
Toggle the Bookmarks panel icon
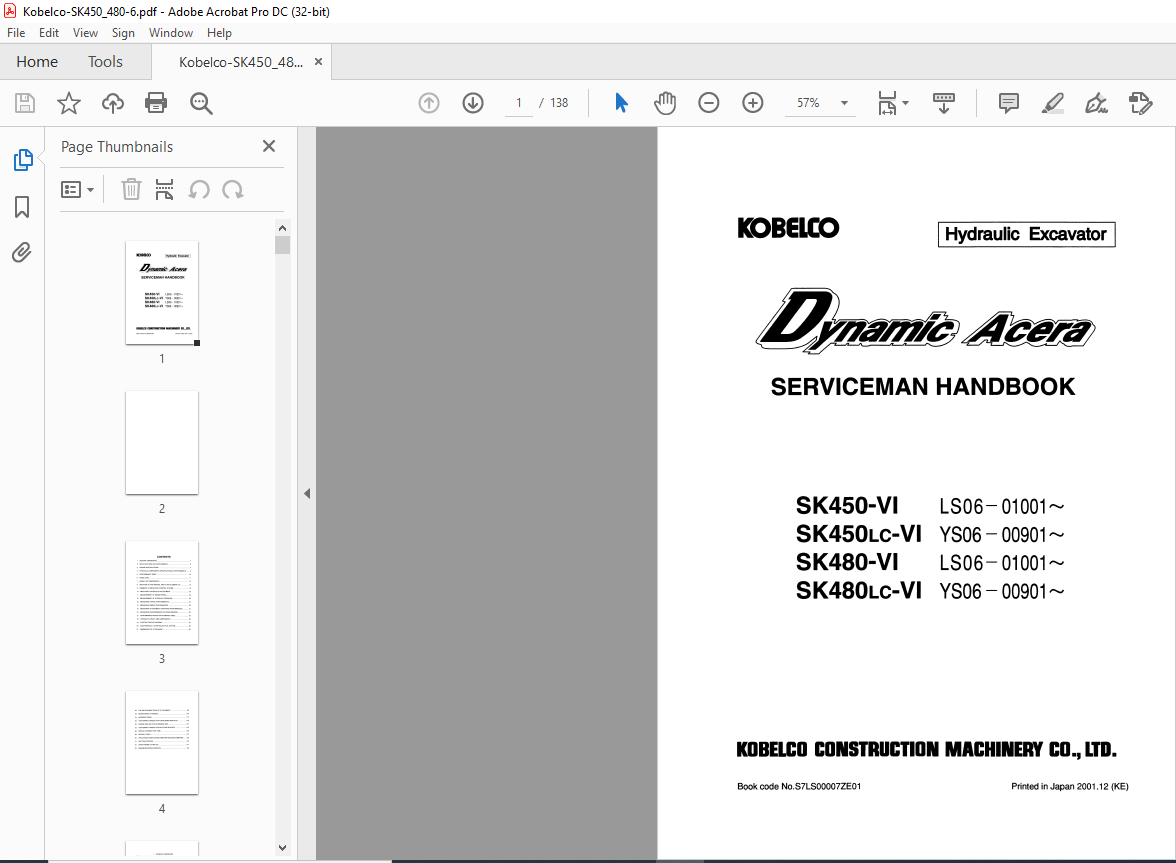click(22, 207)
